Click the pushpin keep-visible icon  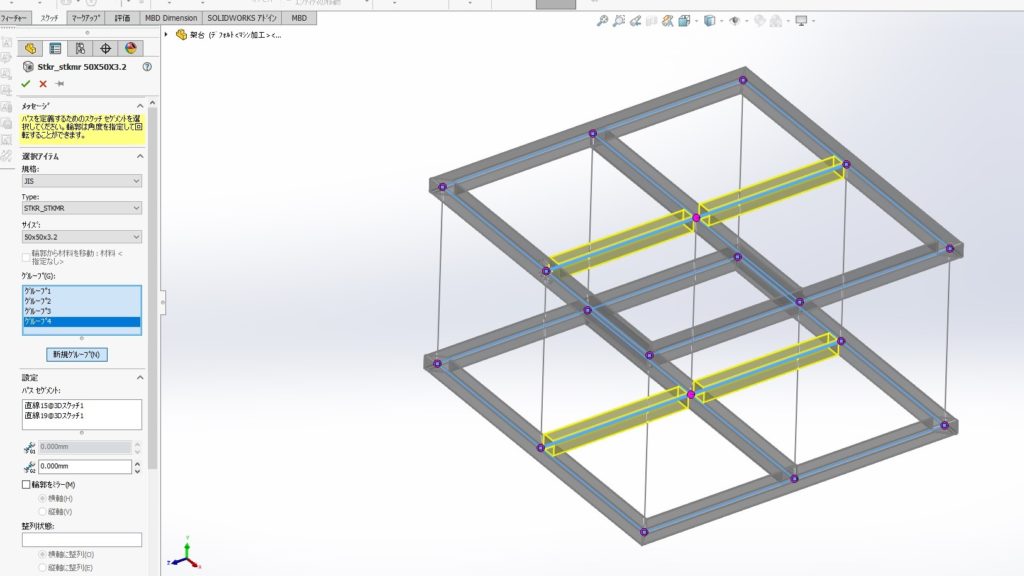click(60, 84)
